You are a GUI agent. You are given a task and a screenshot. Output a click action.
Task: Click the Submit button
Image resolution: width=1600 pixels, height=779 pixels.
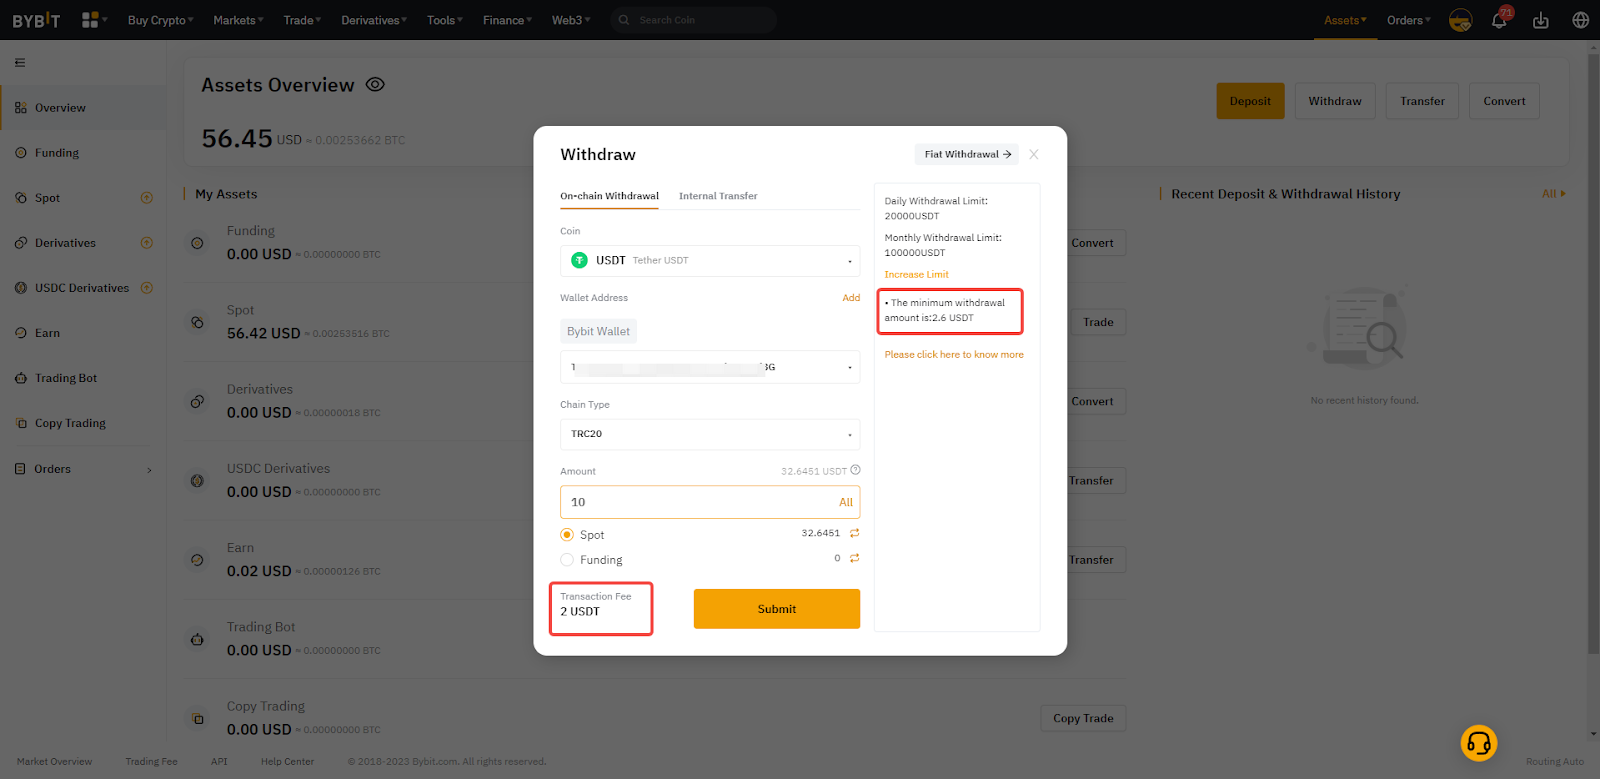point(776,609)
